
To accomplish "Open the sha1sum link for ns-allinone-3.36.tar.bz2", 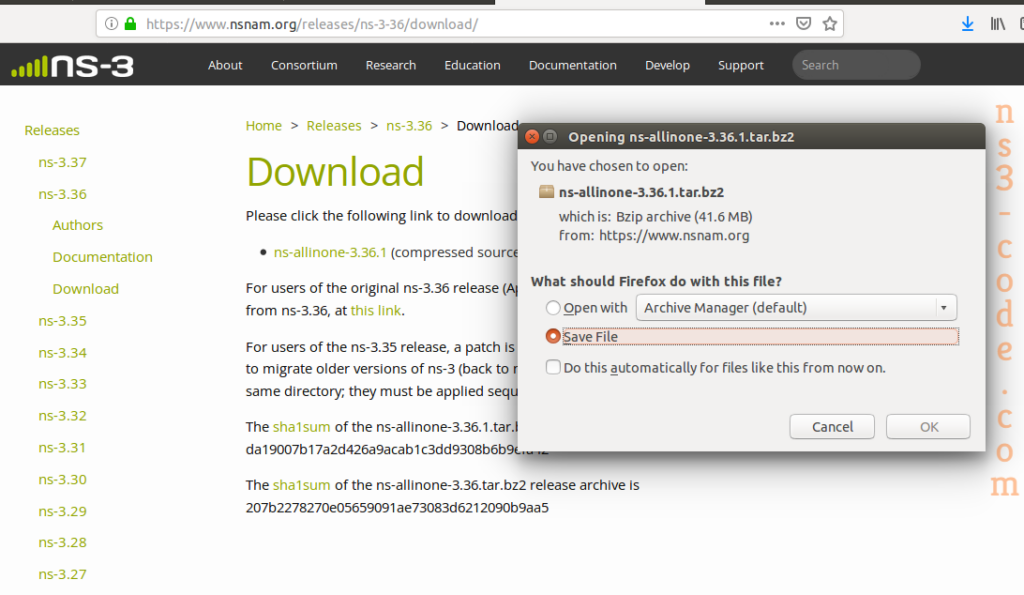I will pos(301,485).
